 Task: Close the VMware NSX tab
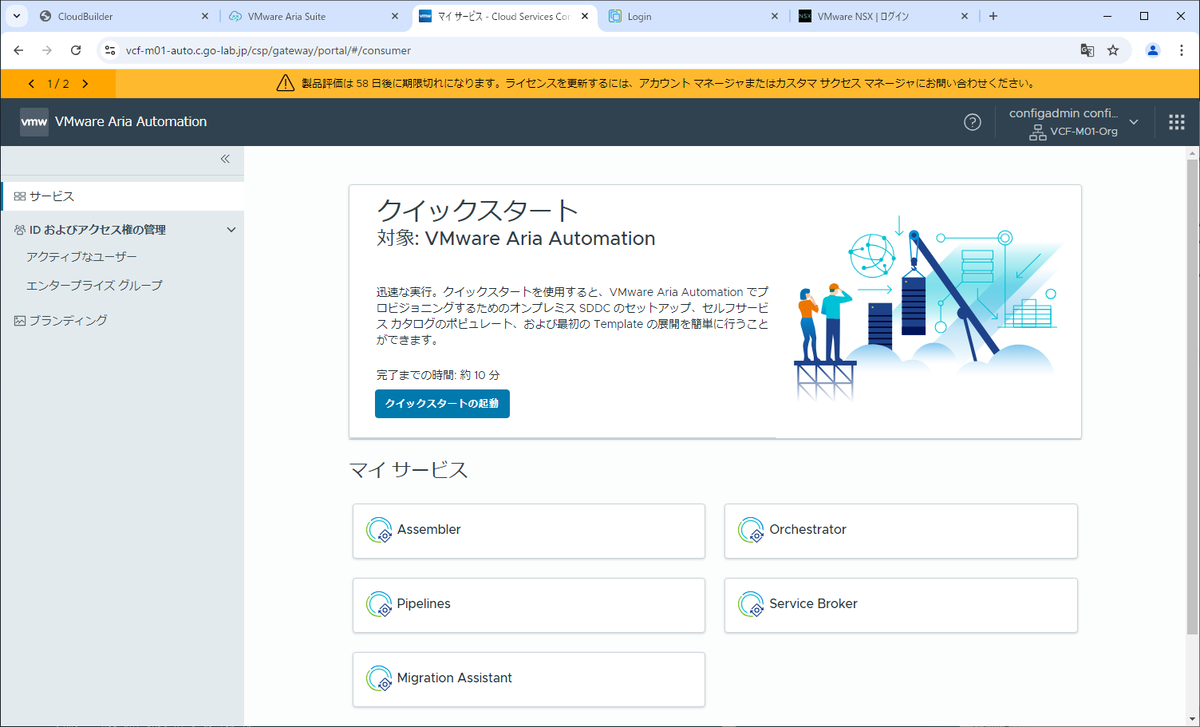(x=965, y=16)
